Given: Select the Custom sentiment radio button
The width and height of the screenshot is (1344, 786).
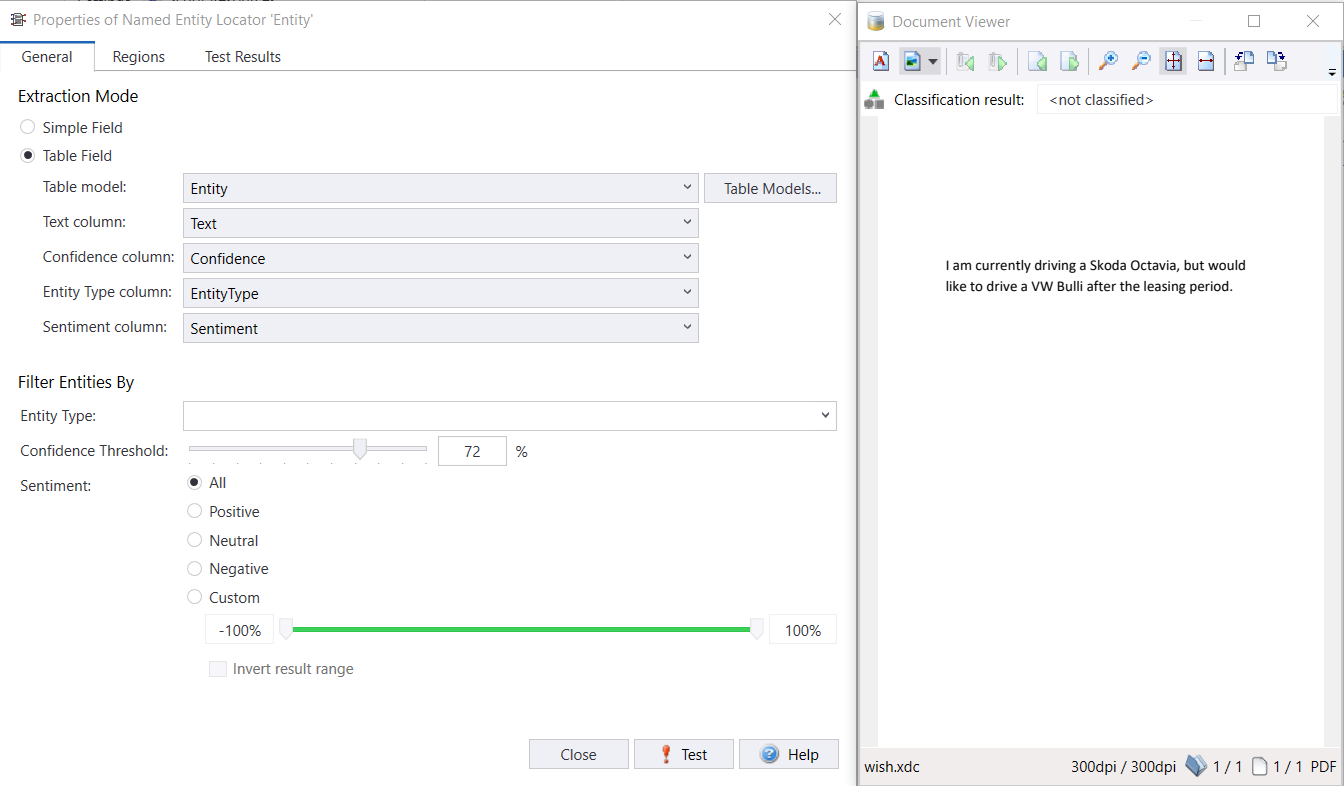Looking at the screenshot, I should tap(195, 598).
